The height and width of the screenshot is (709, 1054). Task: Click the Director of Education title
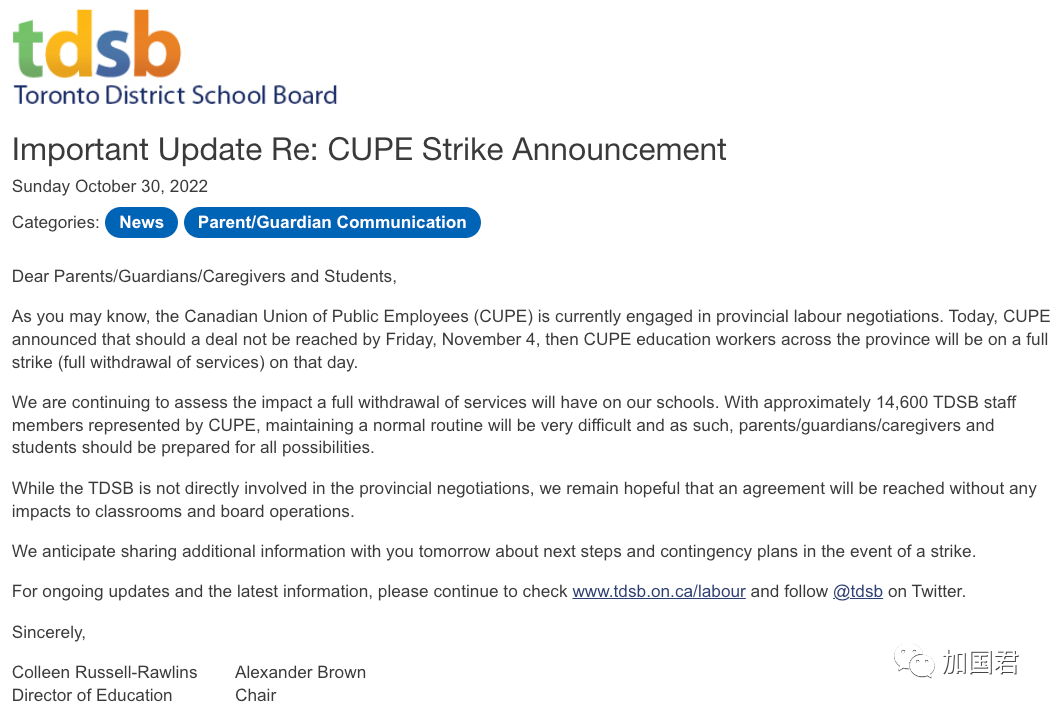92,695
